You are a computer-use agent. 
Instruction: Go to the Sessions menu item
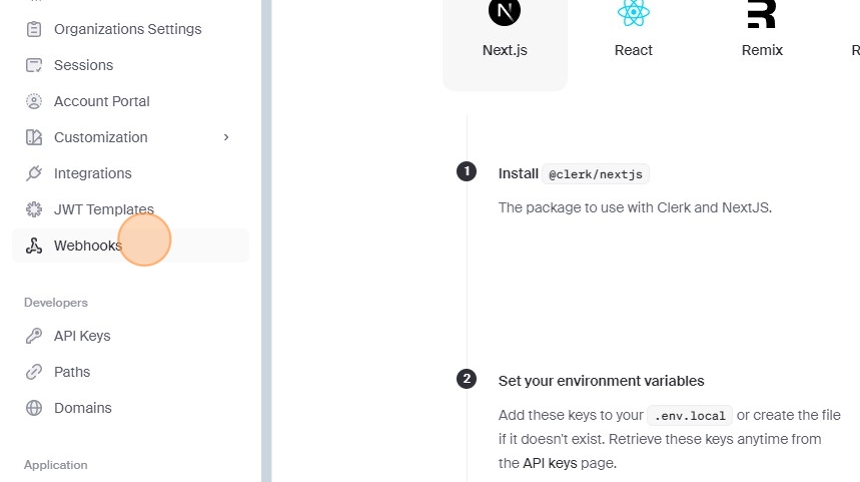click(x=83, y=65)
